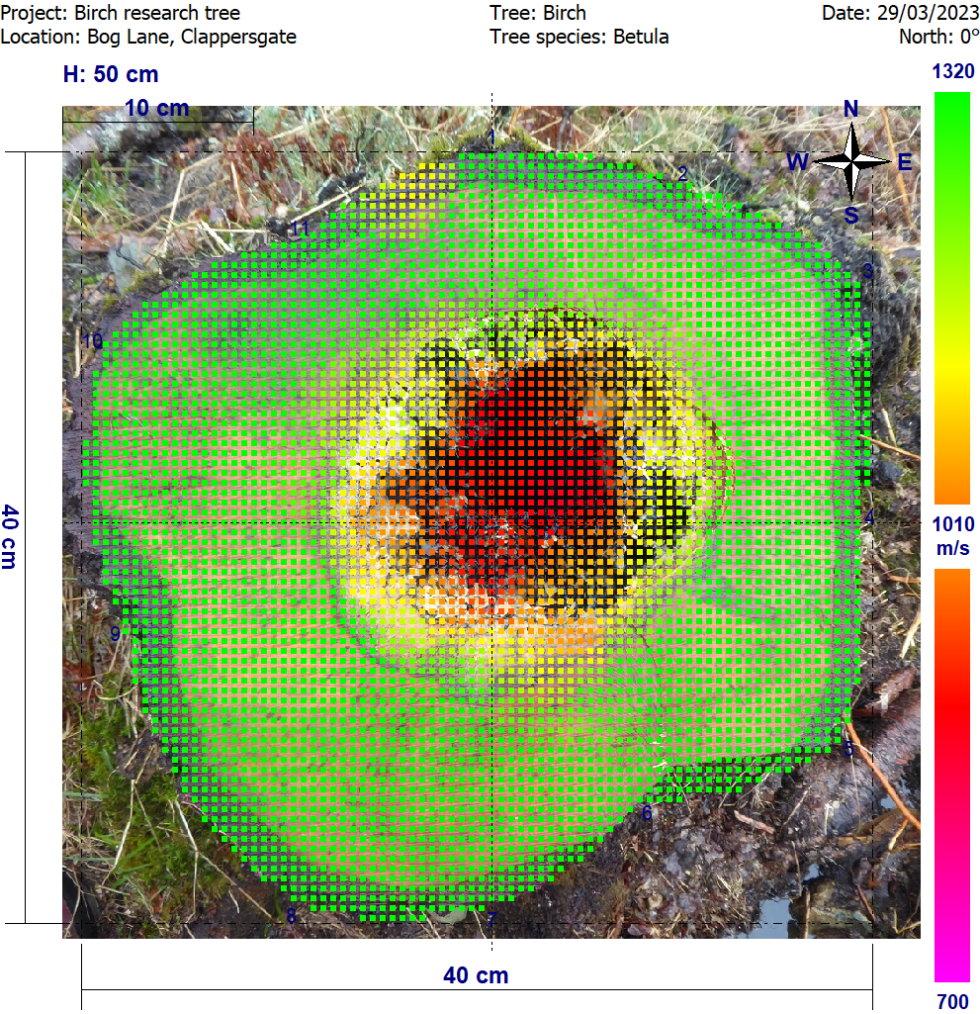Click the 40 cm width label below image
980x1014 pixels.
(x=474, y=976)
